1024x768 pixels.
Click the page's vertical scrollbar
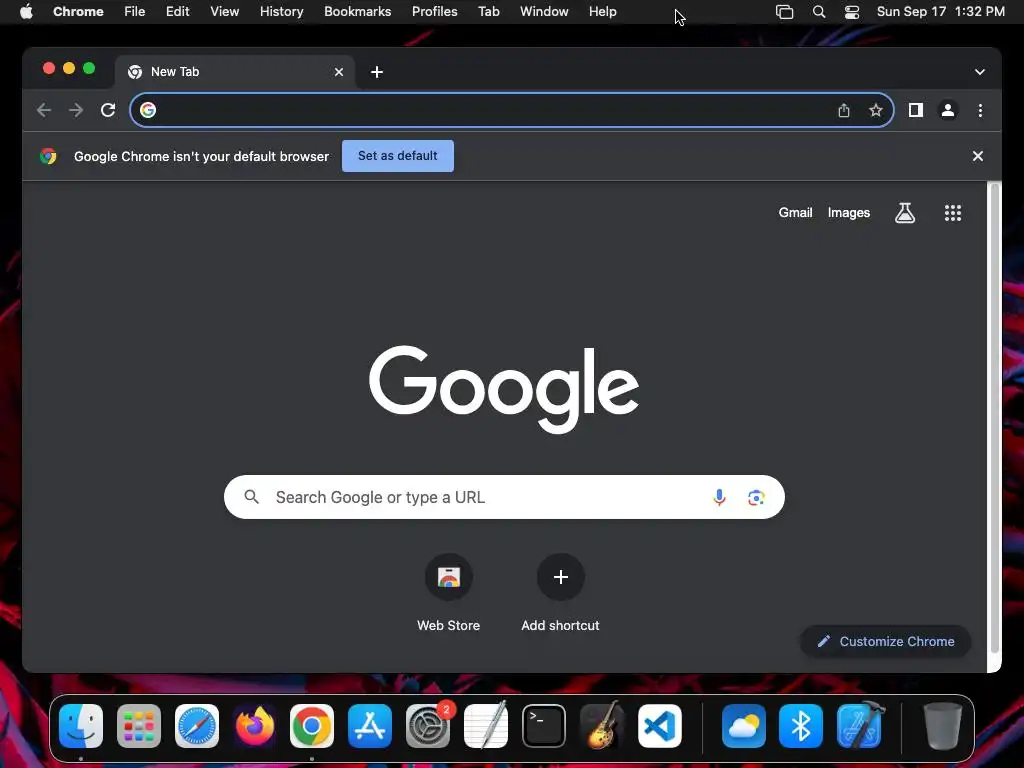pos(994,418)
